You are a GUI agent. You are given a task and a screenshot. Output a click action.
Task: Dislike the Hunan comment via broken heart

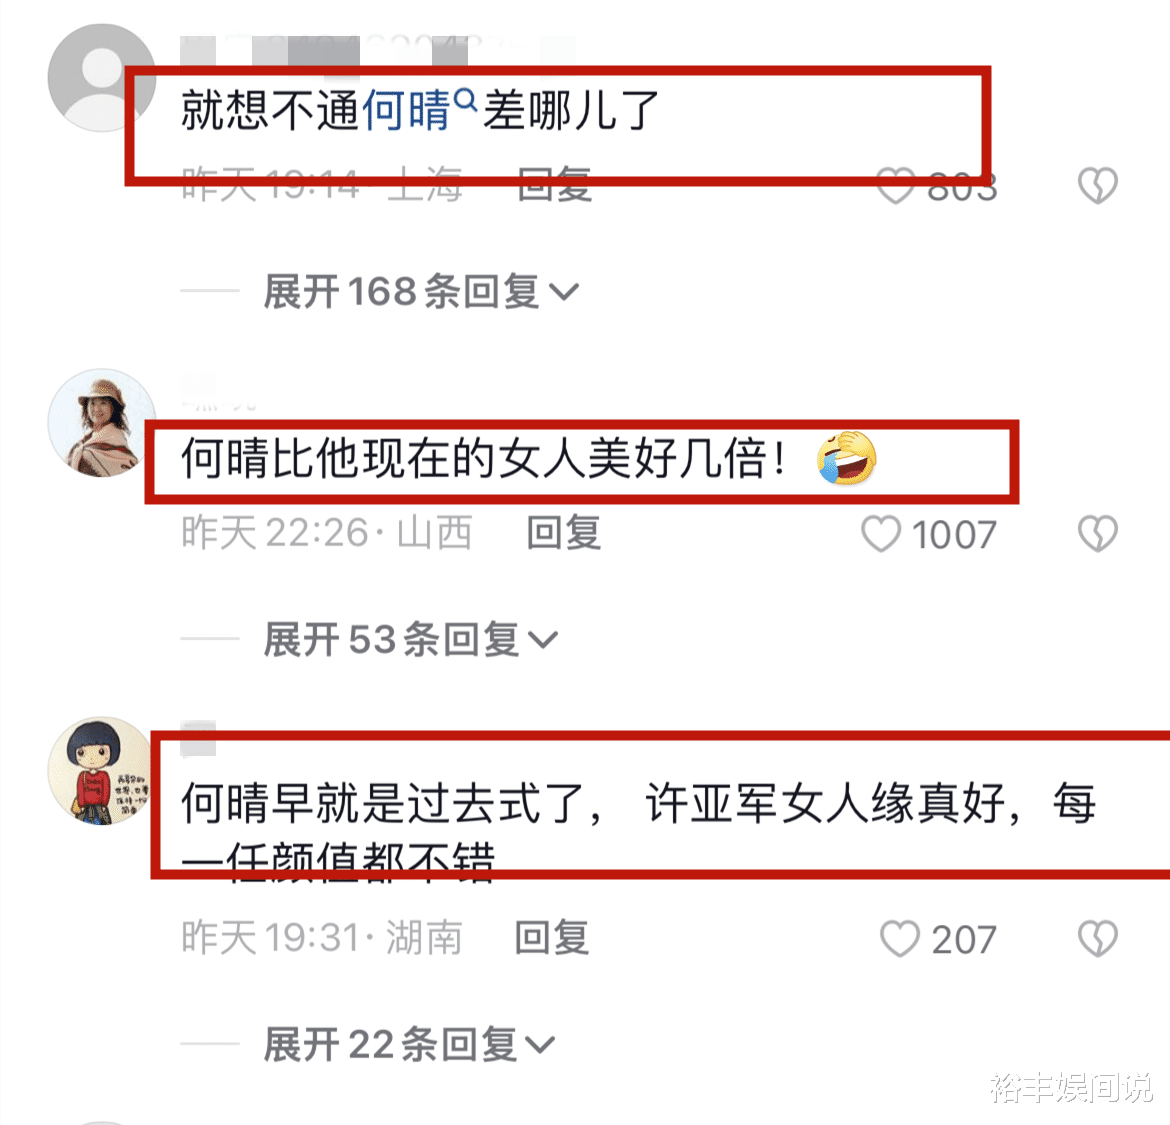pyautogui.click(x=1098, y=938)
